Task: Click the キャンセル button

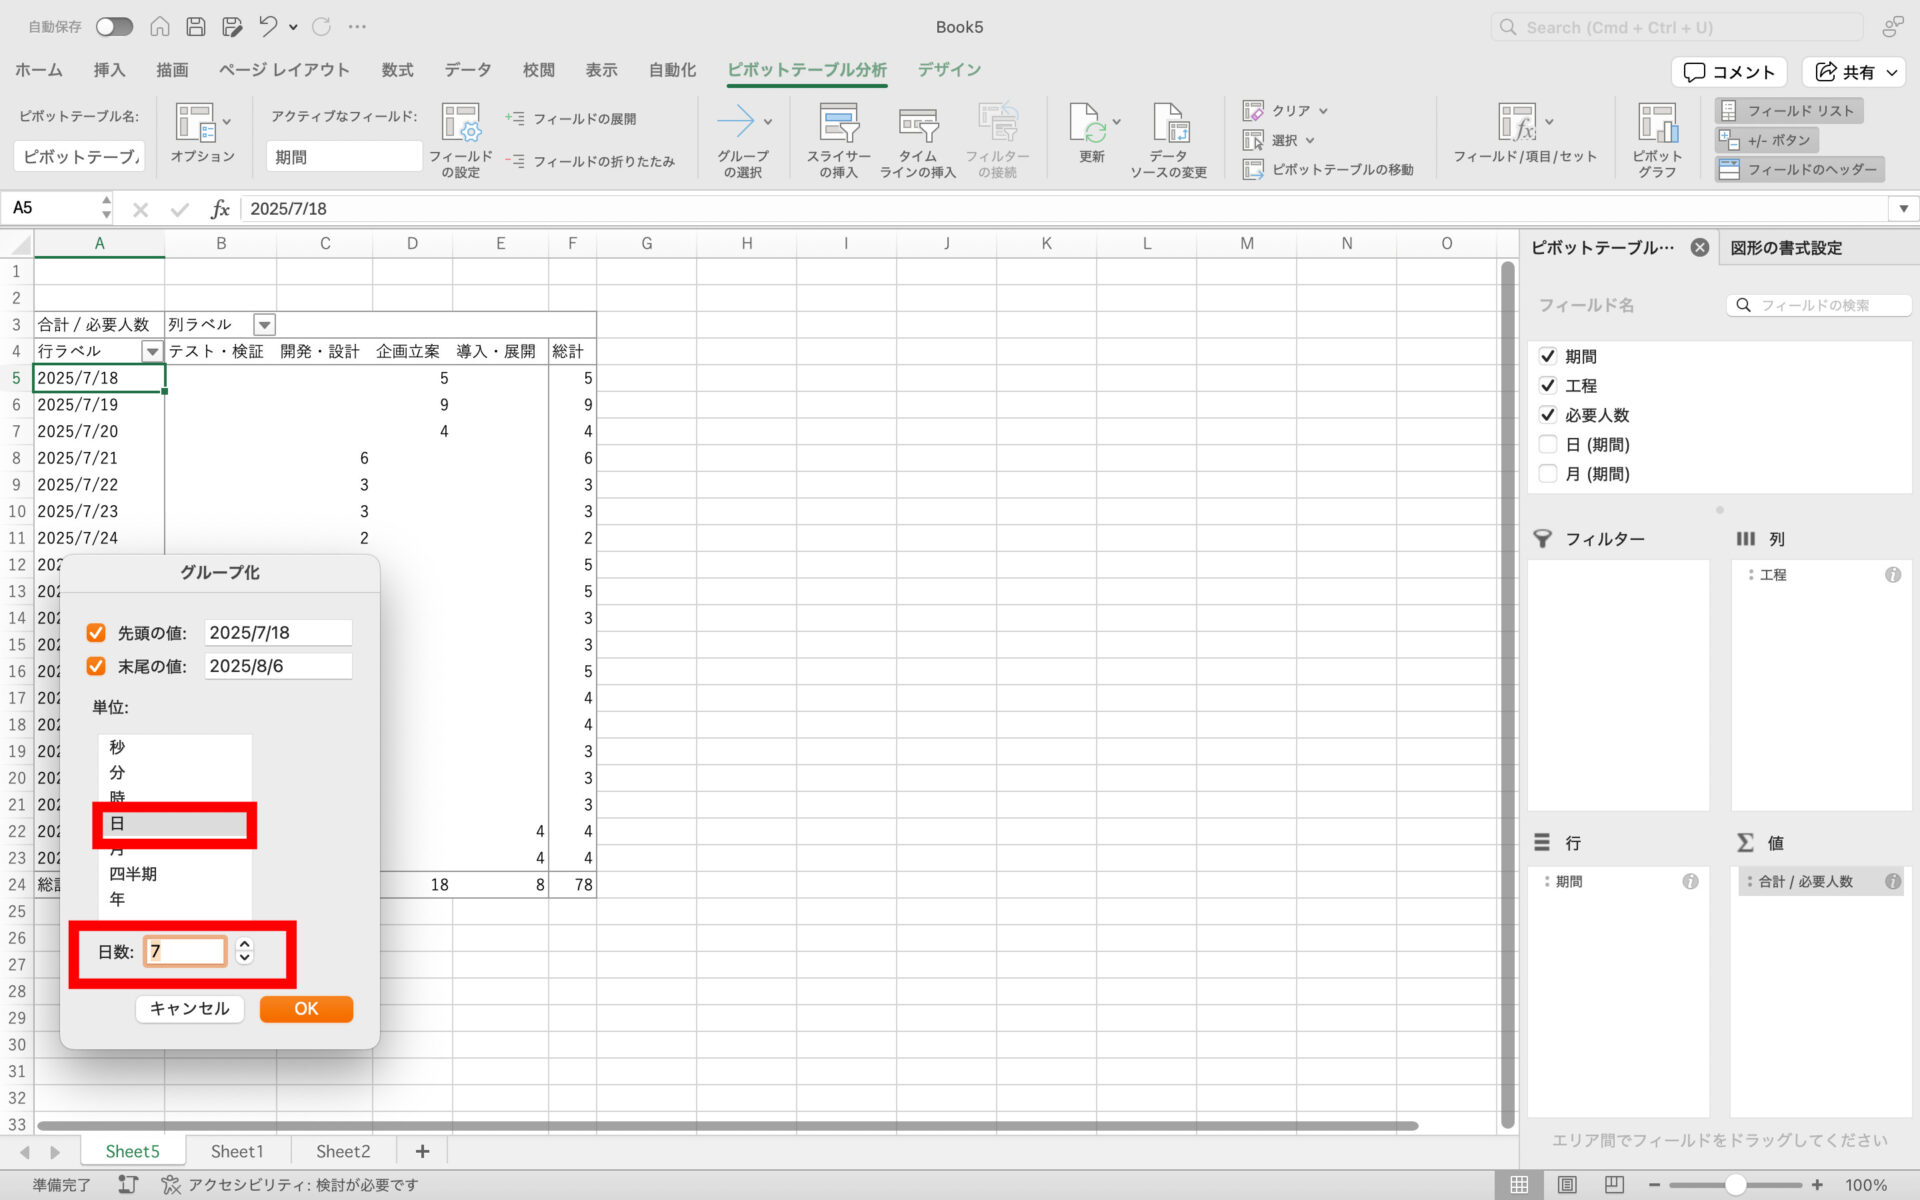Action: (189, 1009)
